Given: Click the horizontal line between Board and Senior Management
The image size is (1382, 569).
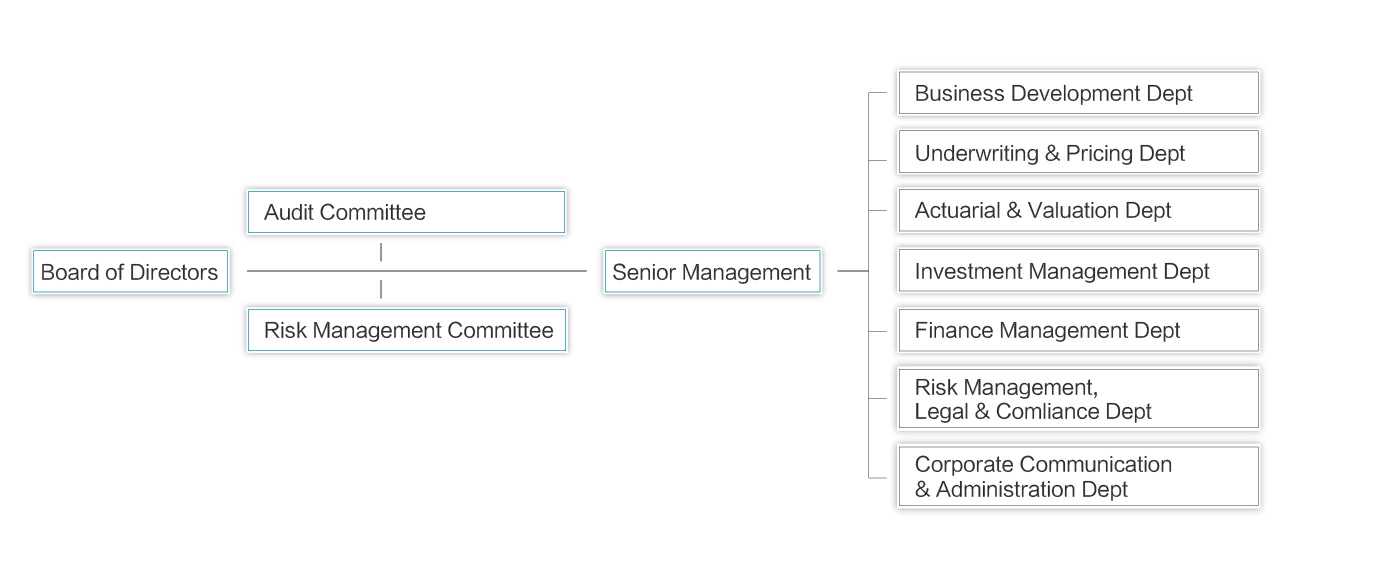Looking at the screenshot, I should click(480, 270).
